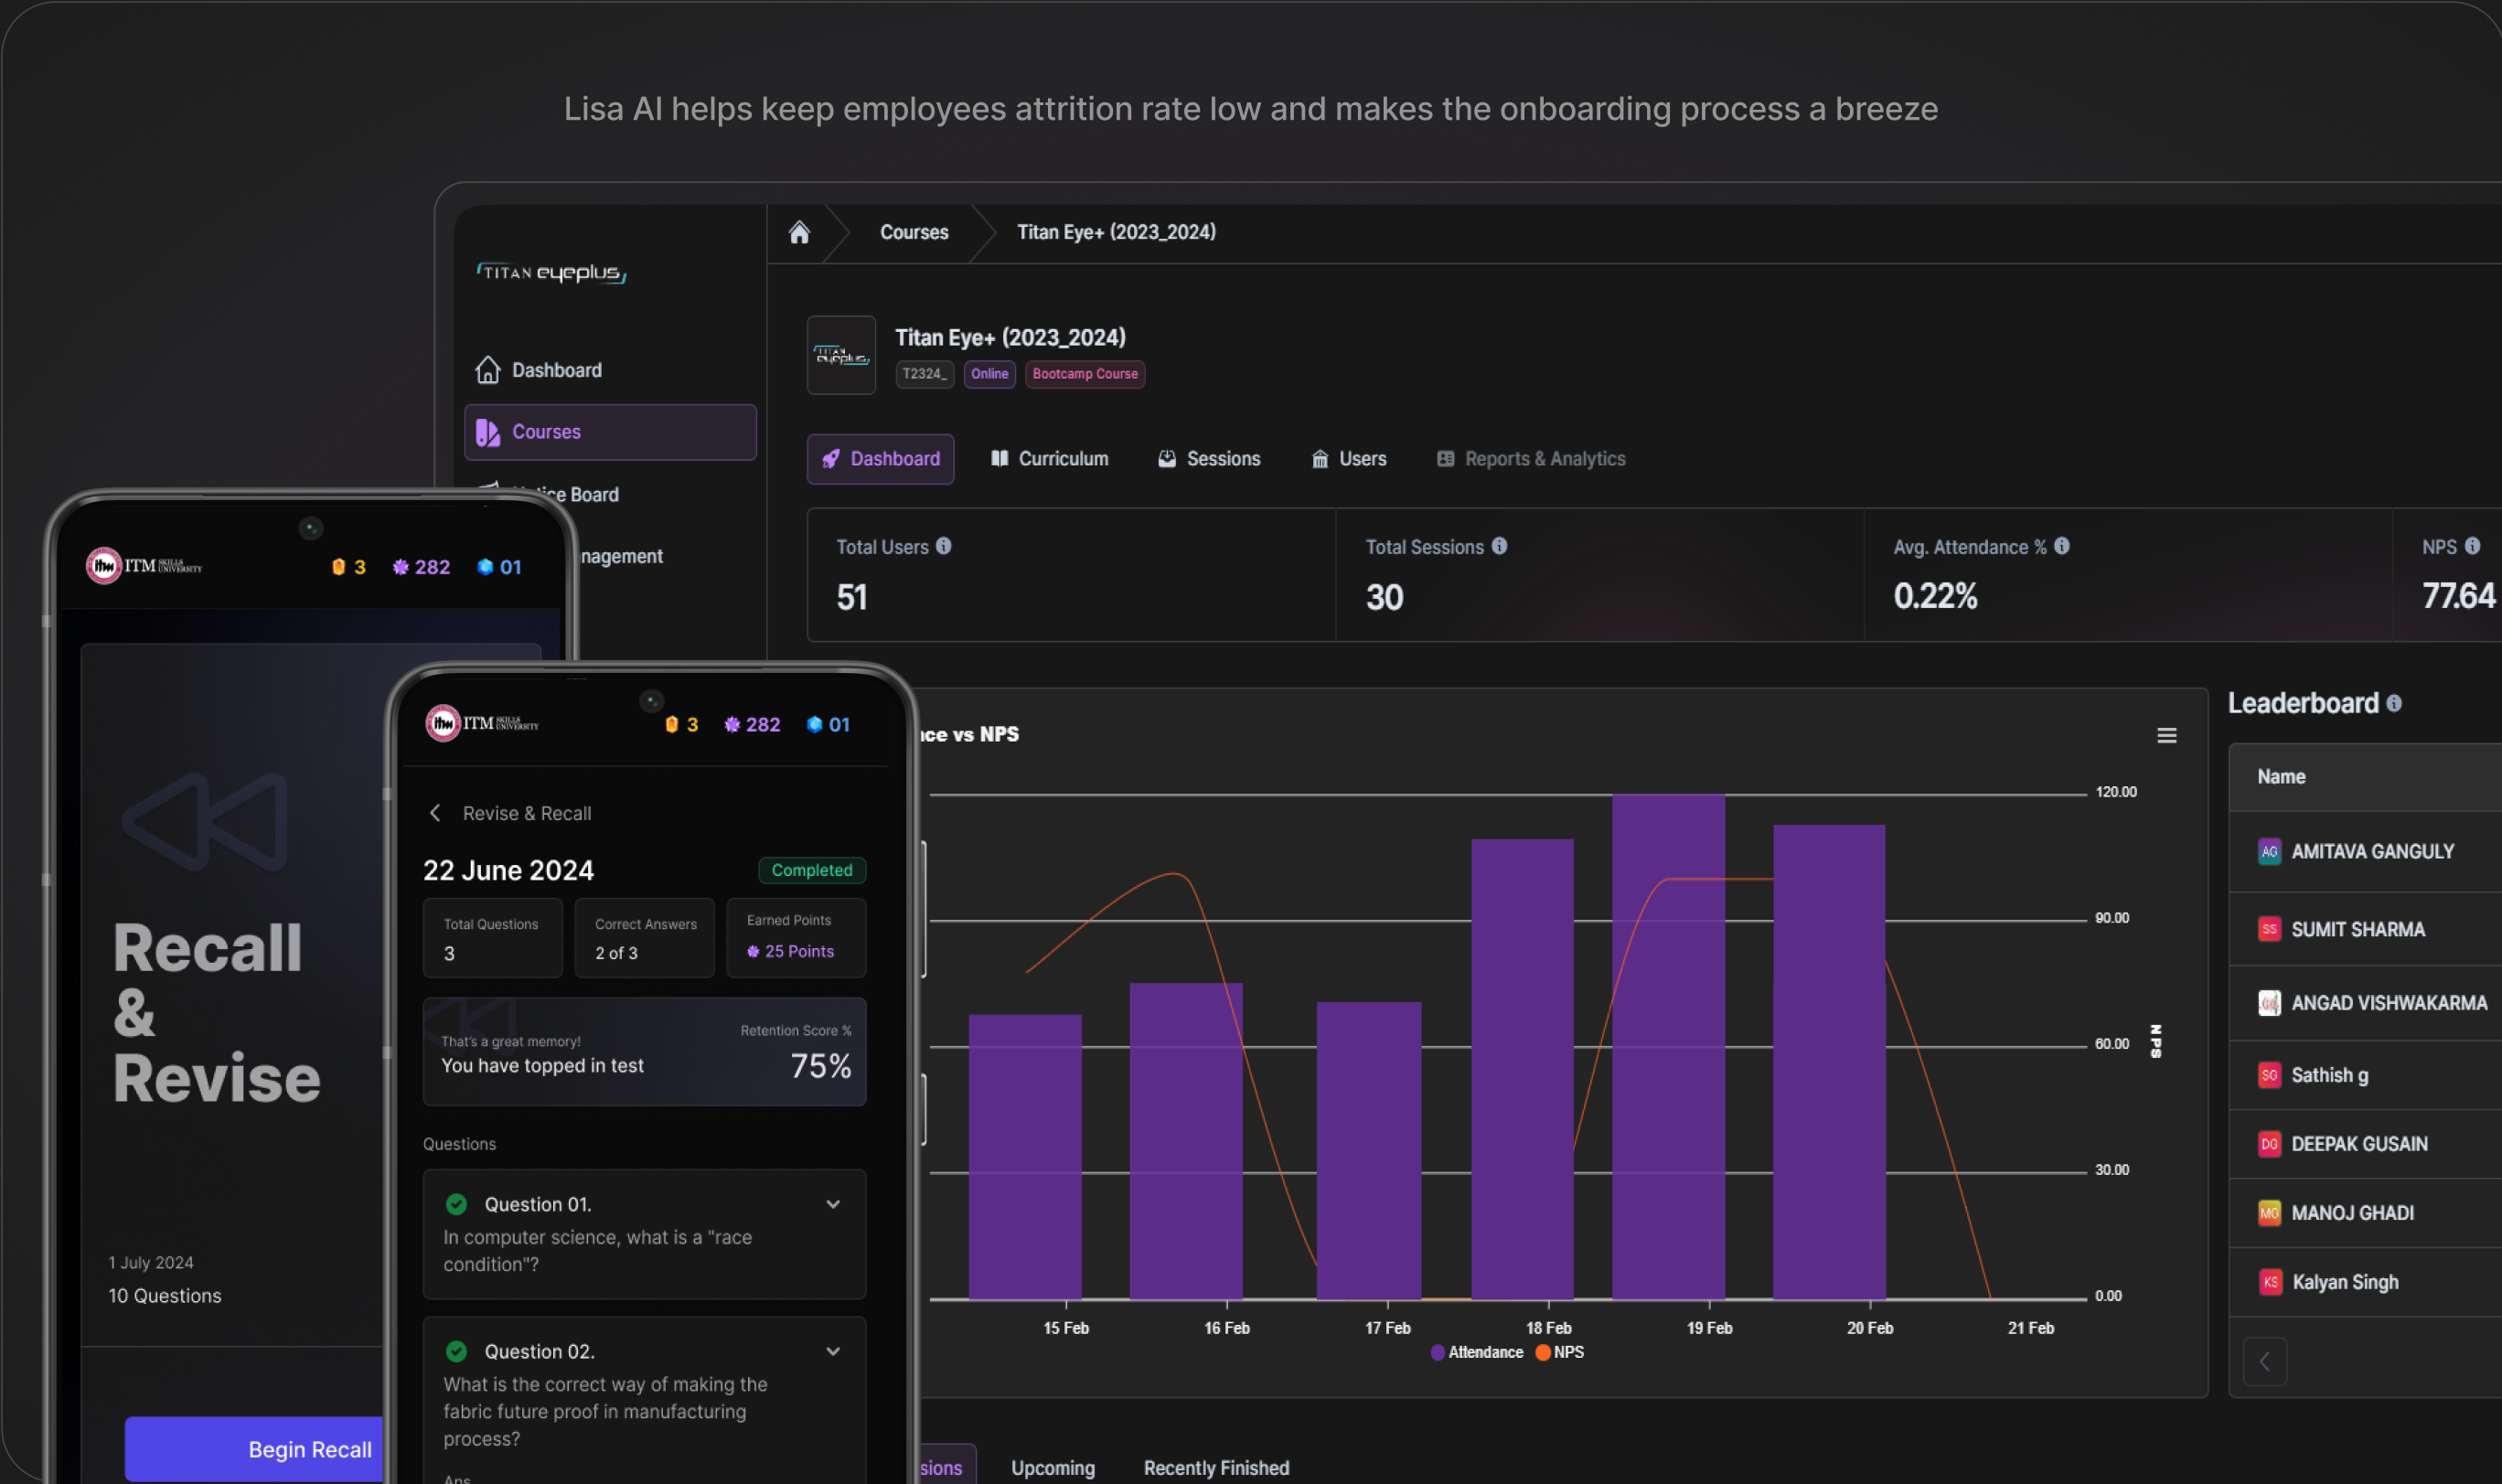Select MANOJ GHADI in leaderboard
The width and height of the screenshot is (2502, 1484).
[x=2365, y=1213]
